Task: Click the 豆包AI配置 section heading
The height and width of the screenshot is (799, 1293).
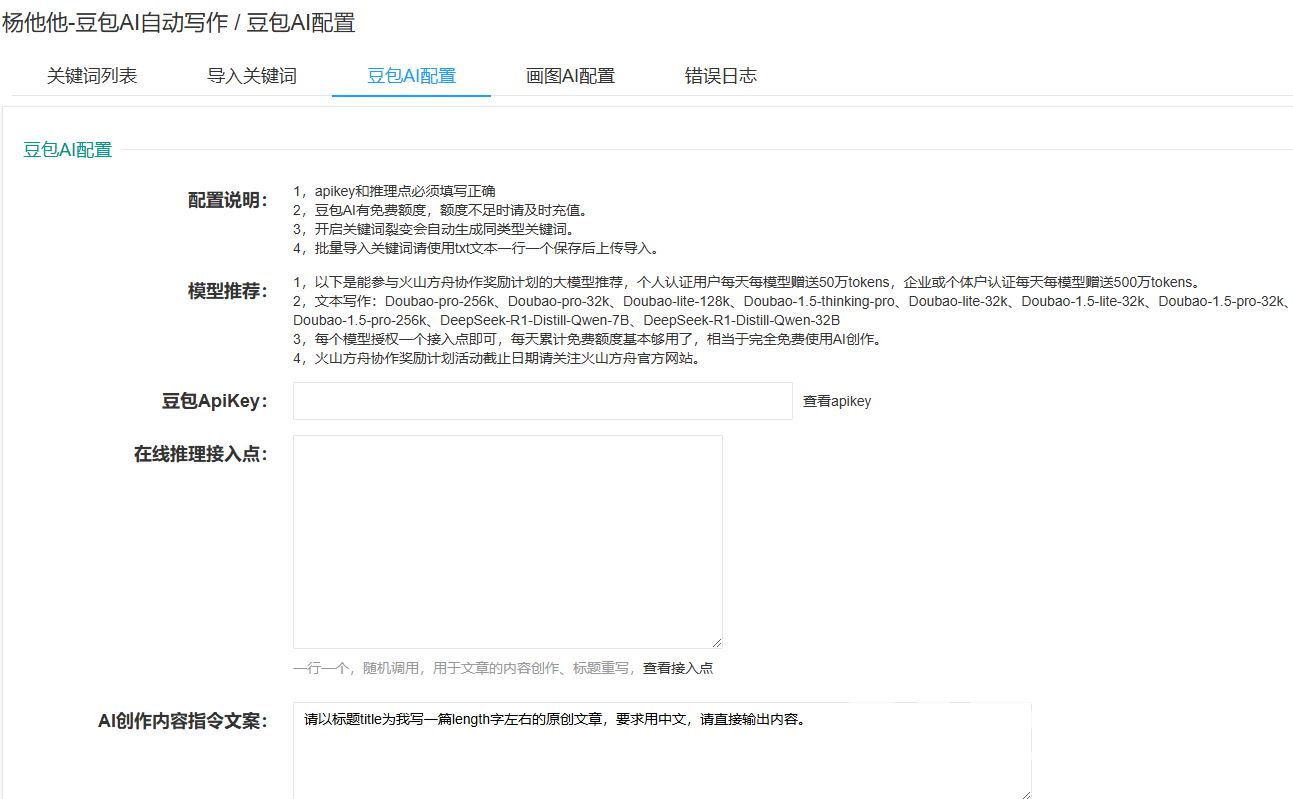Action: [x=68, y=150]
